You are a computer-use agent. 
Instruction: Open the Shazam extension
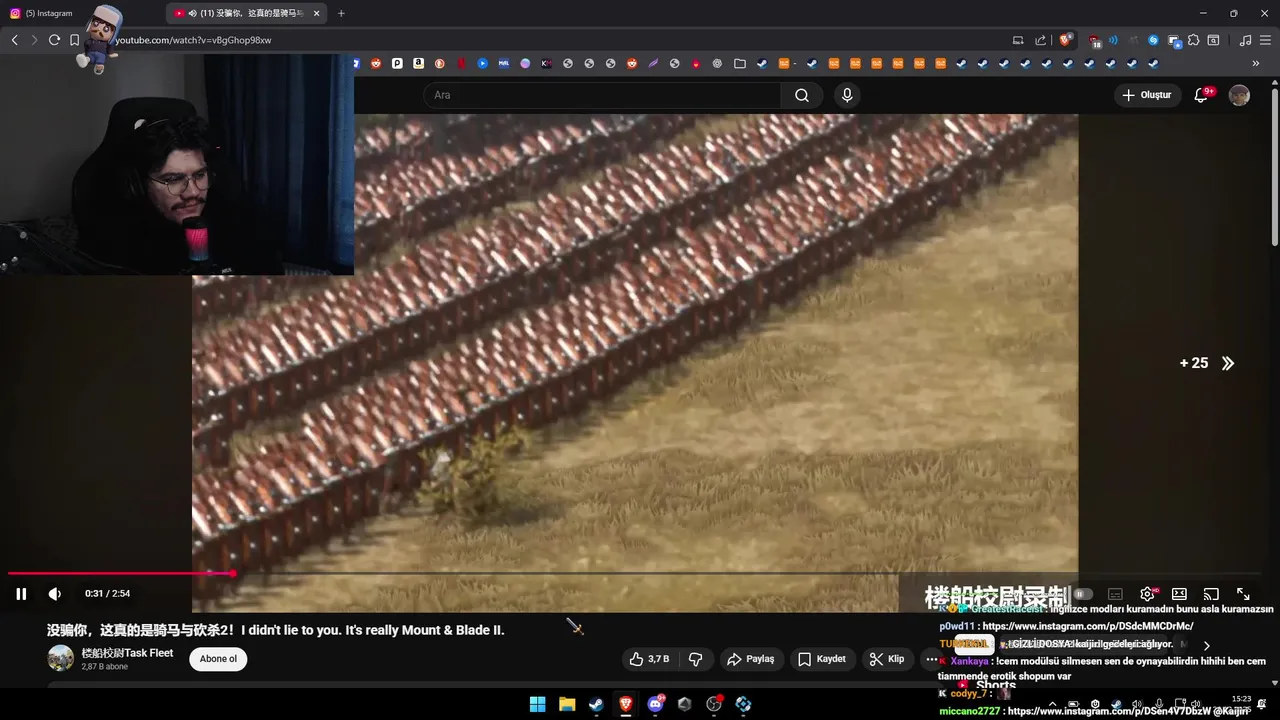pyautogui.click(x=1153, y=40)
